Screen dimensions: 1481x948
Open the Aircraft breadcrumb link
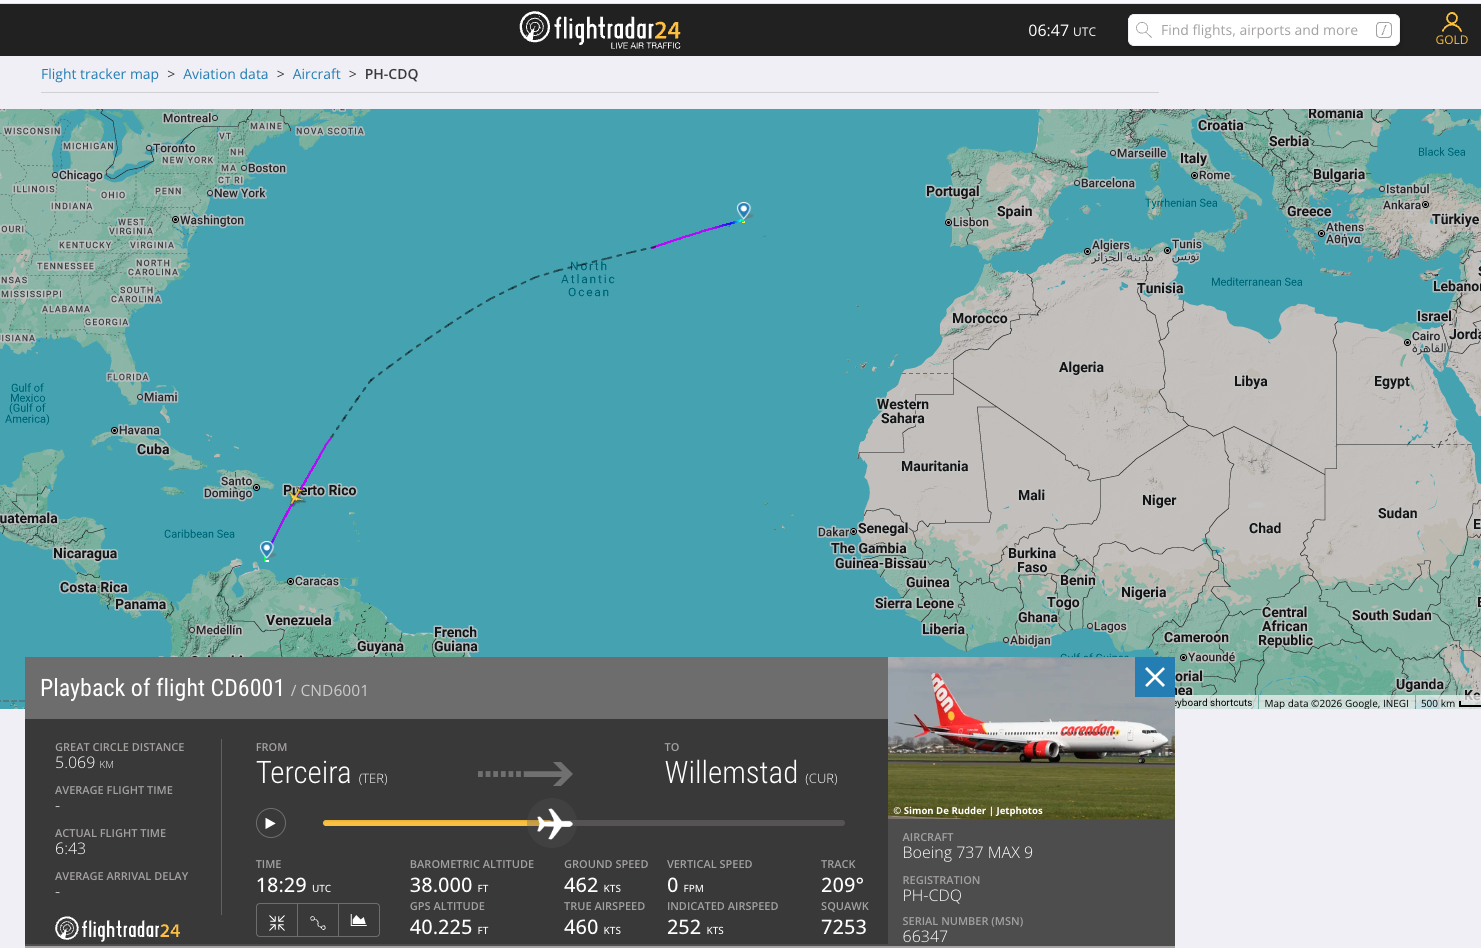coord(316,74)
